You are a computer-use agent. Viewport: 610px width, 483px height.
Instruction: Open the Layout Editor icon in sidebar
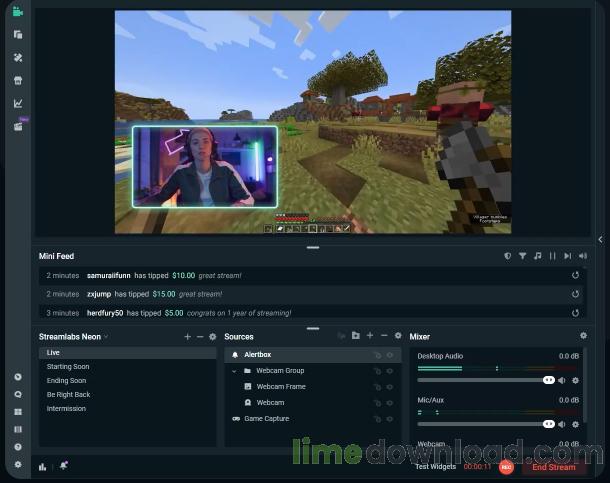[18, 35]
